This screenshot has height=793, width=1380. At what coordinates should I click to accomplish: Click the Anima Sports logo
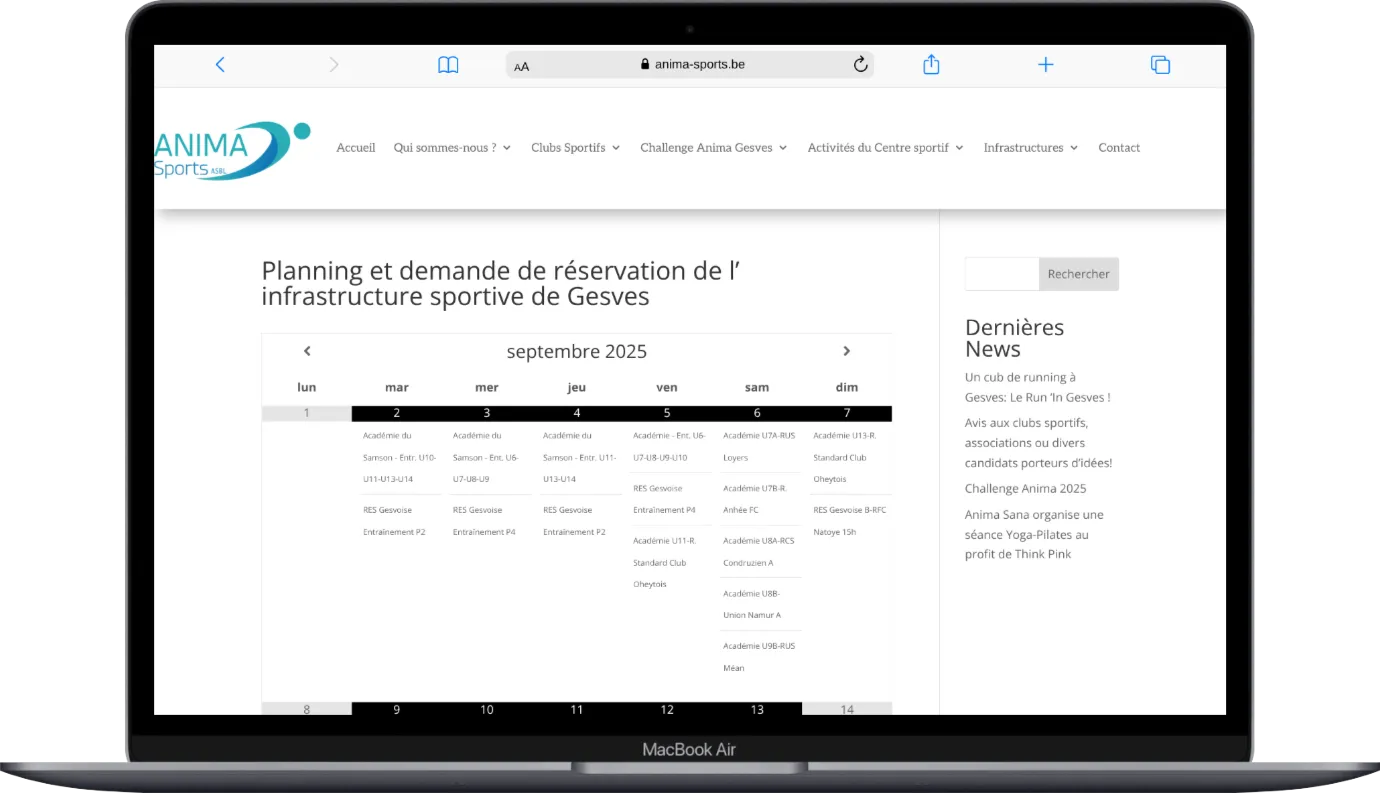pos(231,150)
